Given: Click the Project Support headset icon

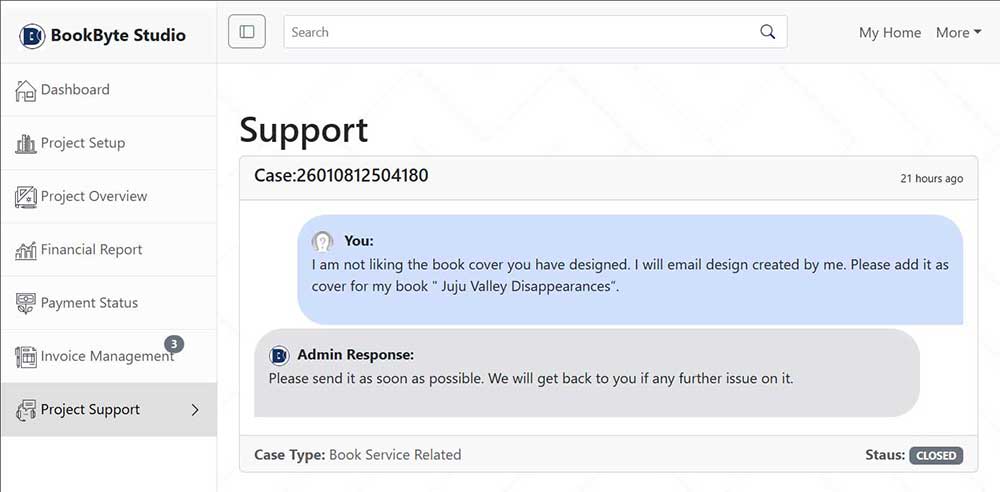Looking at the screenshot, I should coord(26,410).
